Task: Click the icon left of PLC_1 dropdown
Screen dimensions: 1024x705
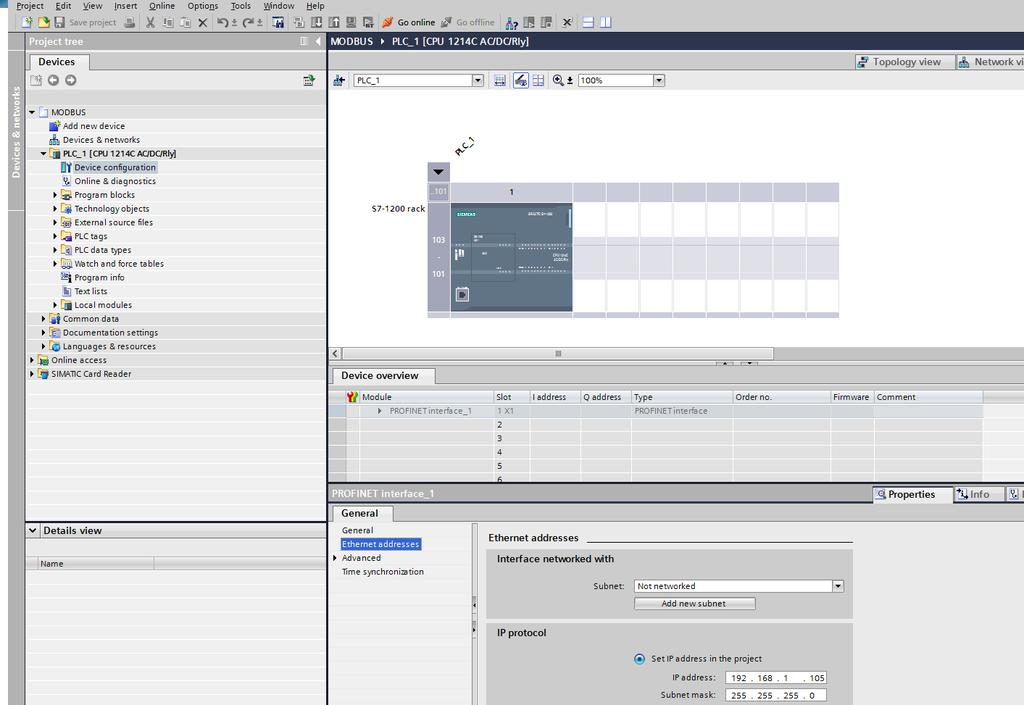Action: (339, 80)
